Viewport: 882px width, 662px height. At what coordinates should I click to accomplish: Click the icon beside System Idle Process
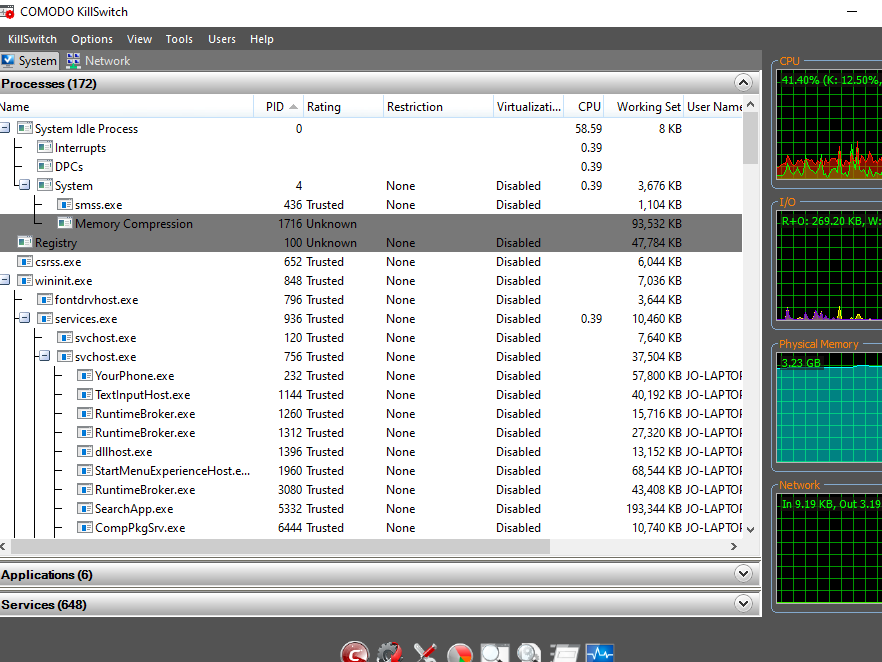[25, 128]
